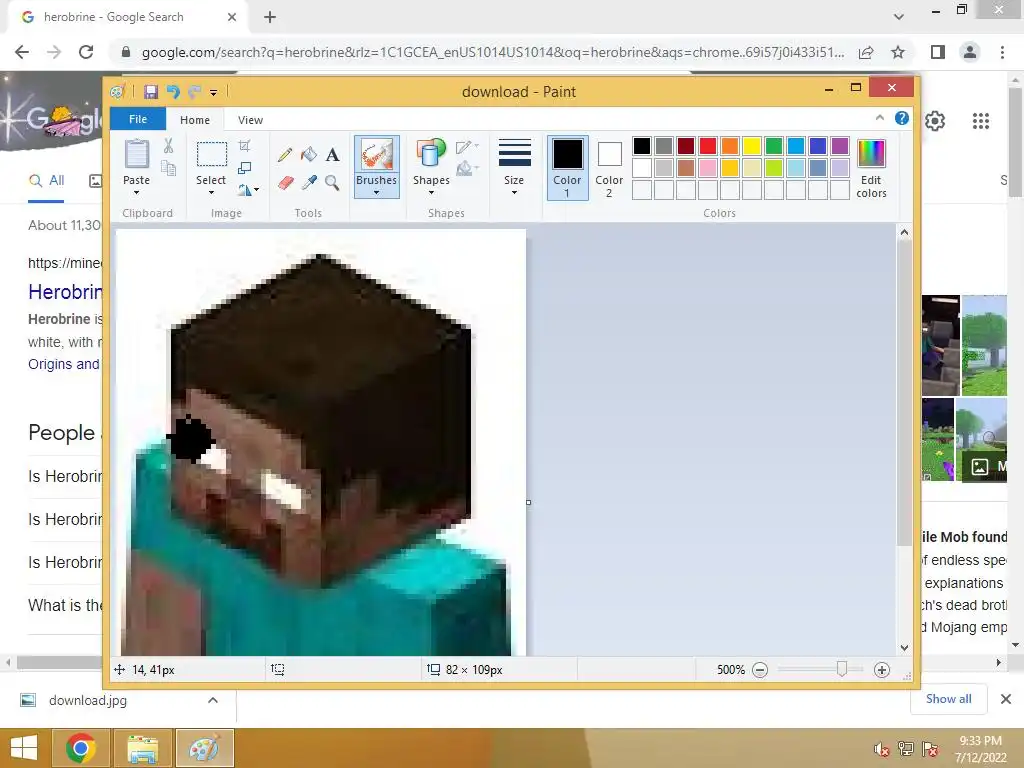Open Paint Help question mark icon
Viewport: 1024px width, 768px height.
point(902,118)
